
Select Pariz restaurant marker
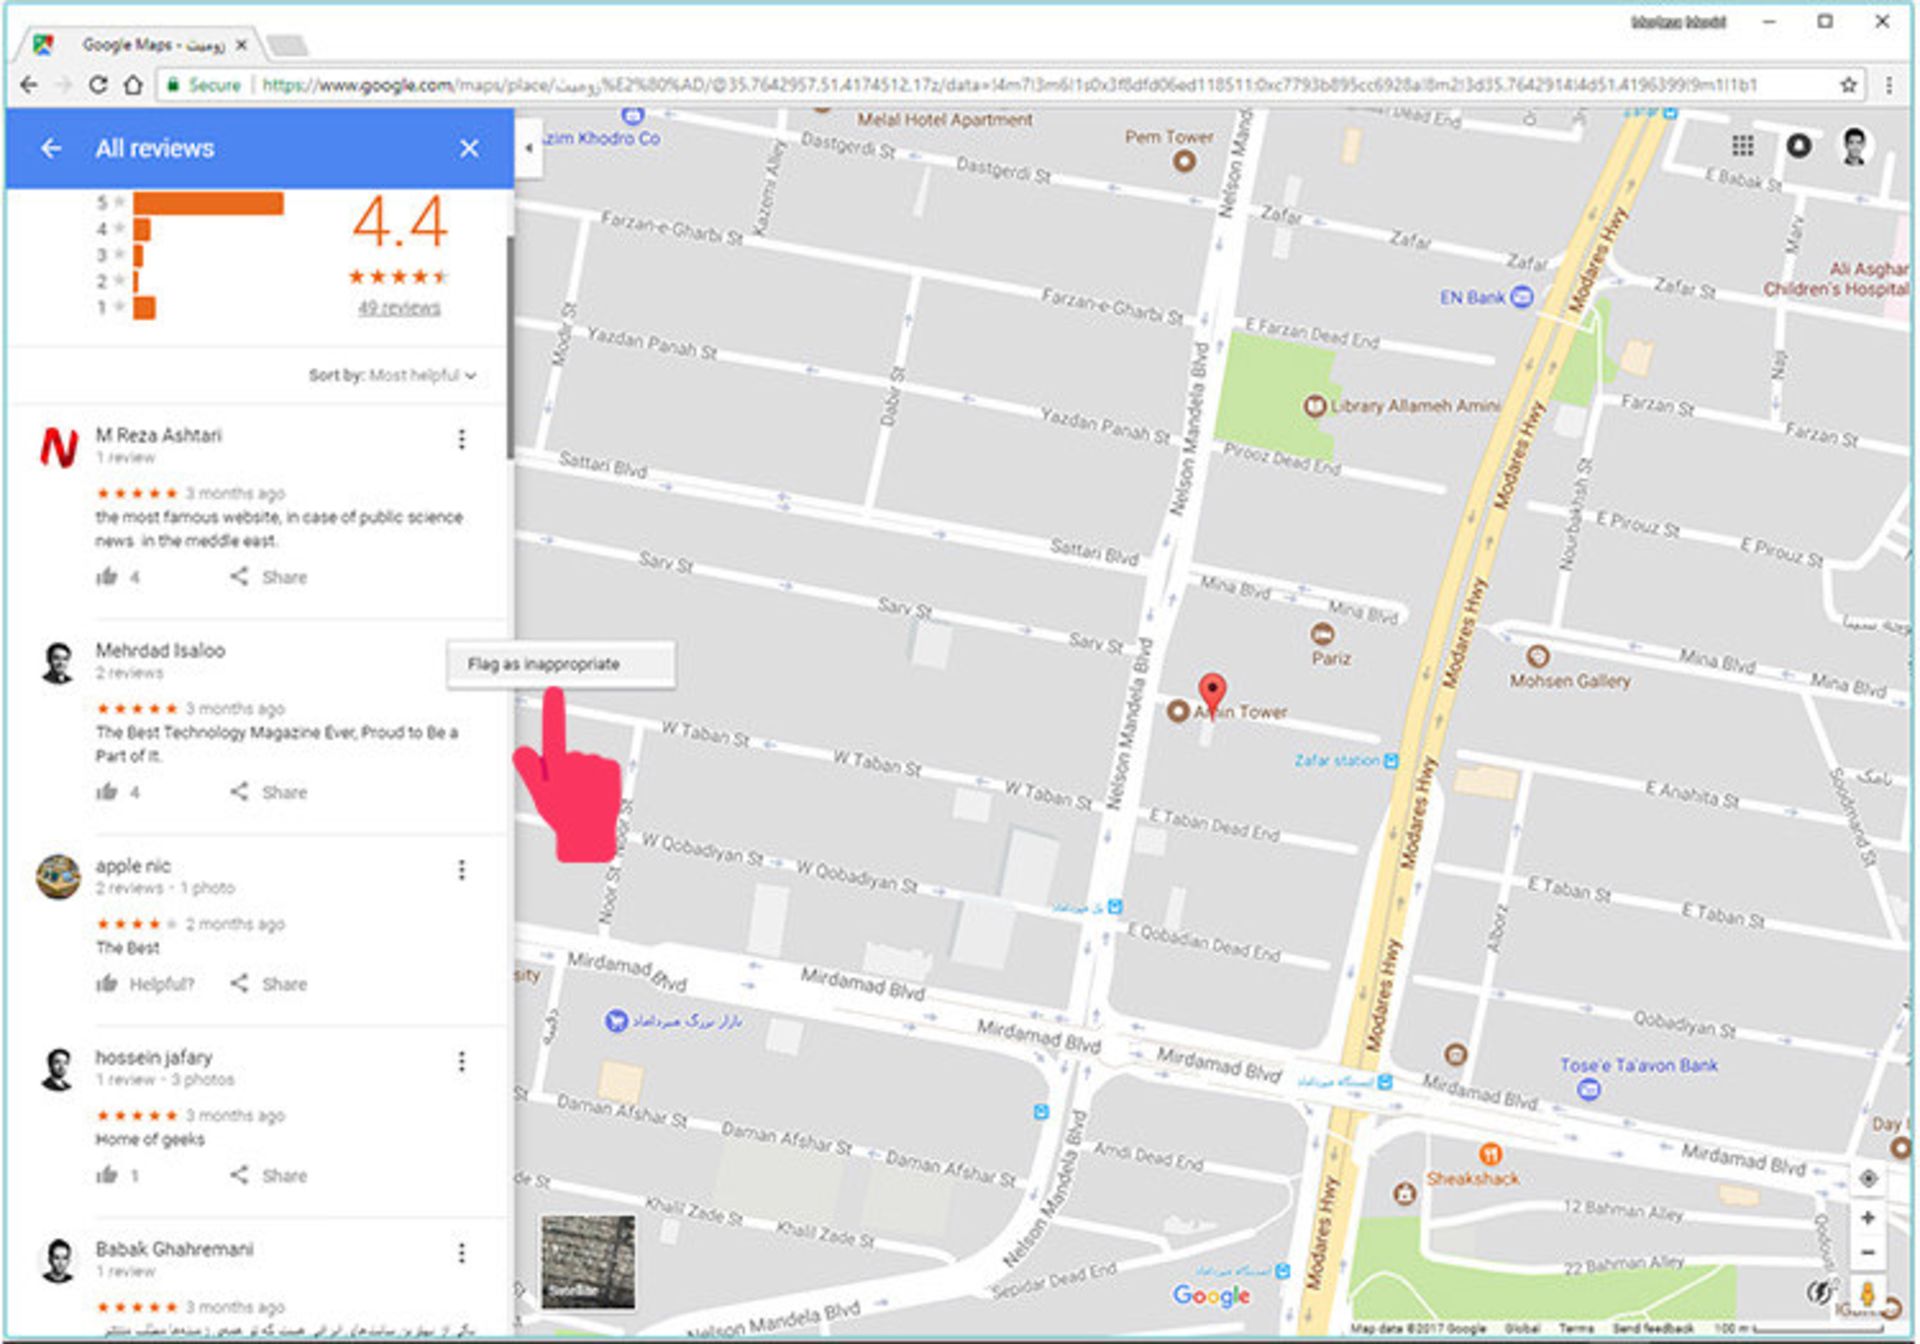[1322, 634]
